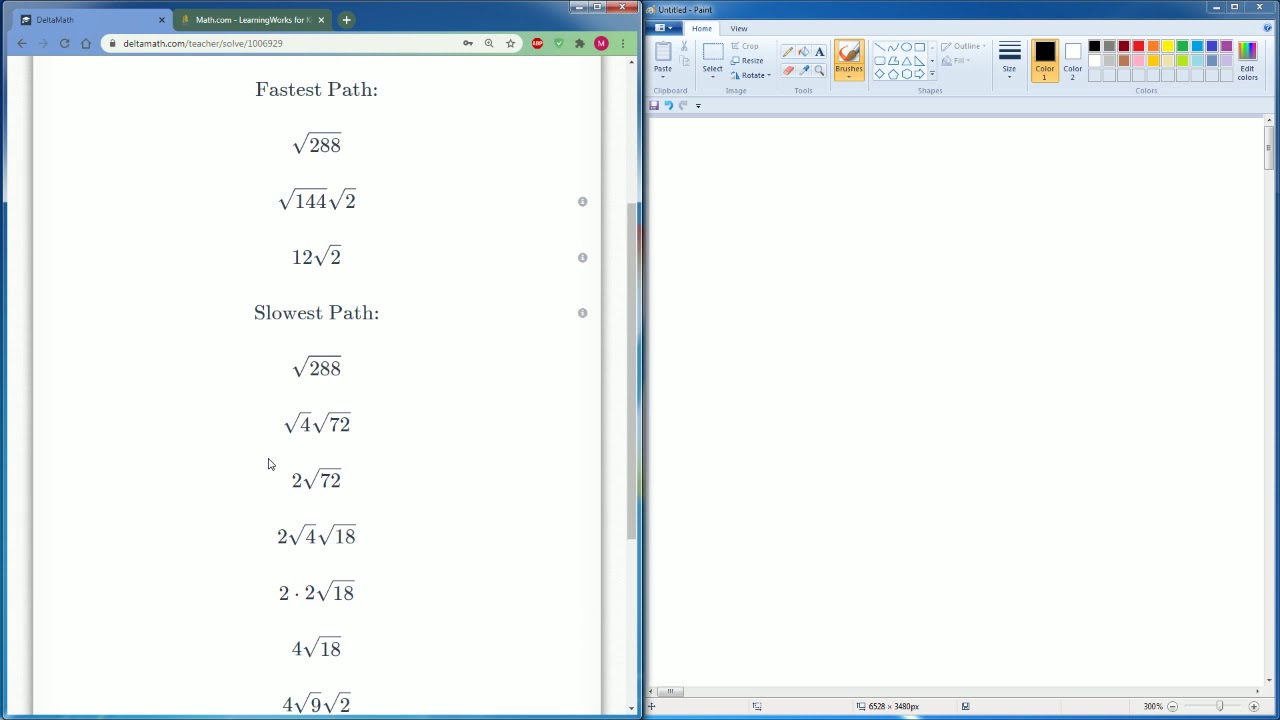Screen dimensions: 1280x720
Task: Click the Undo arrow in Paint
Action: [x=669, y=105]
